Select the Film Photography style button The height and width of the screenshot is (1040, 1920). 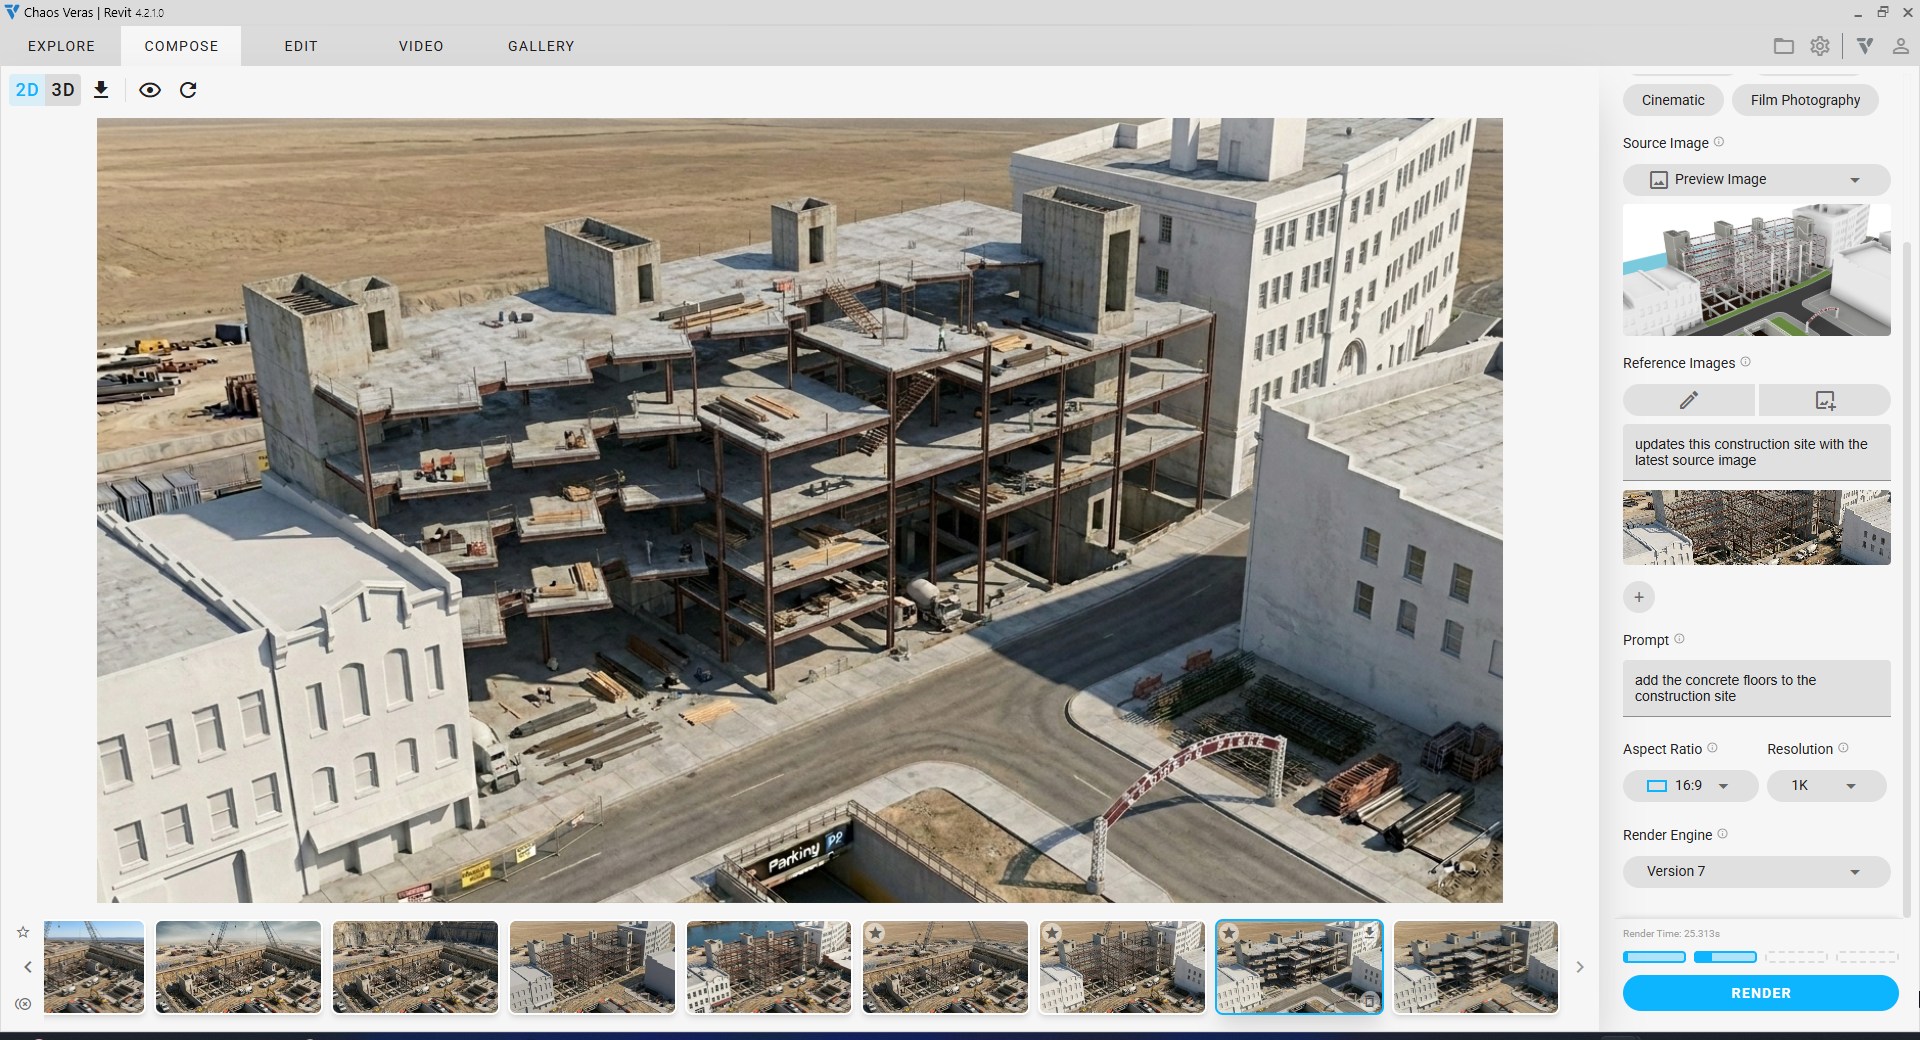click(1805, 100)
